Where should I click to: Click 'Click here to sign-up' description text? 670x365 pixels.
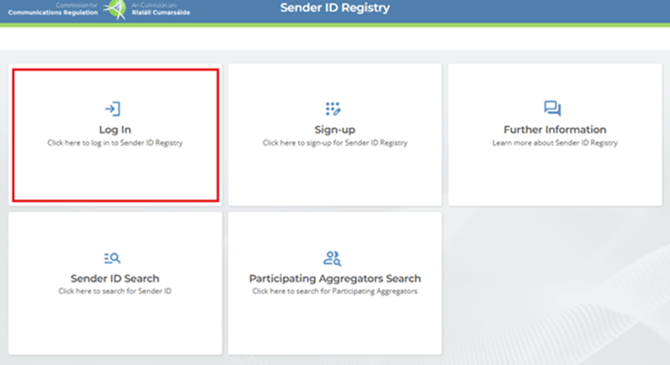[335, 143]
